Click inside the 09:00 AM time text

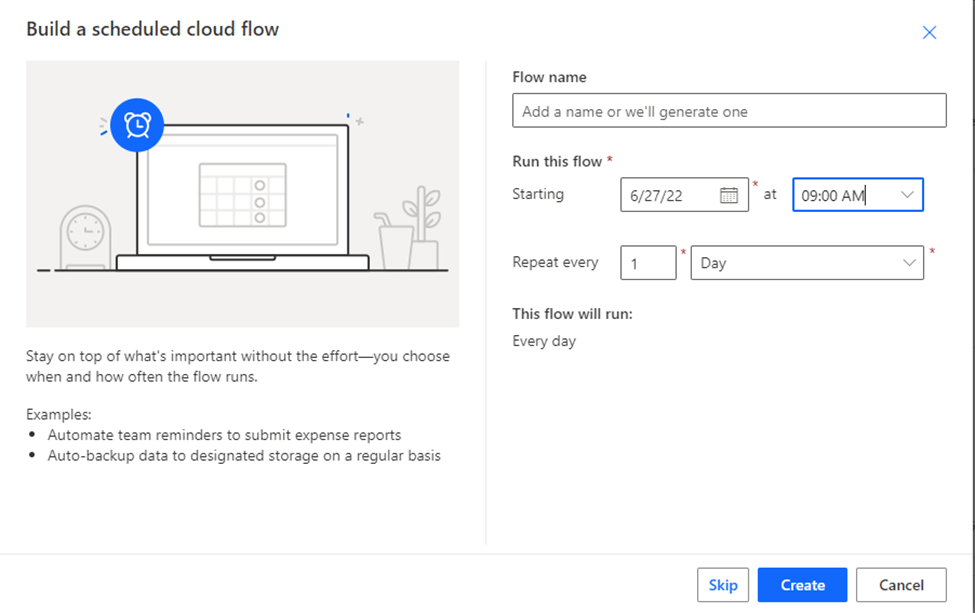tap(832, 196)
